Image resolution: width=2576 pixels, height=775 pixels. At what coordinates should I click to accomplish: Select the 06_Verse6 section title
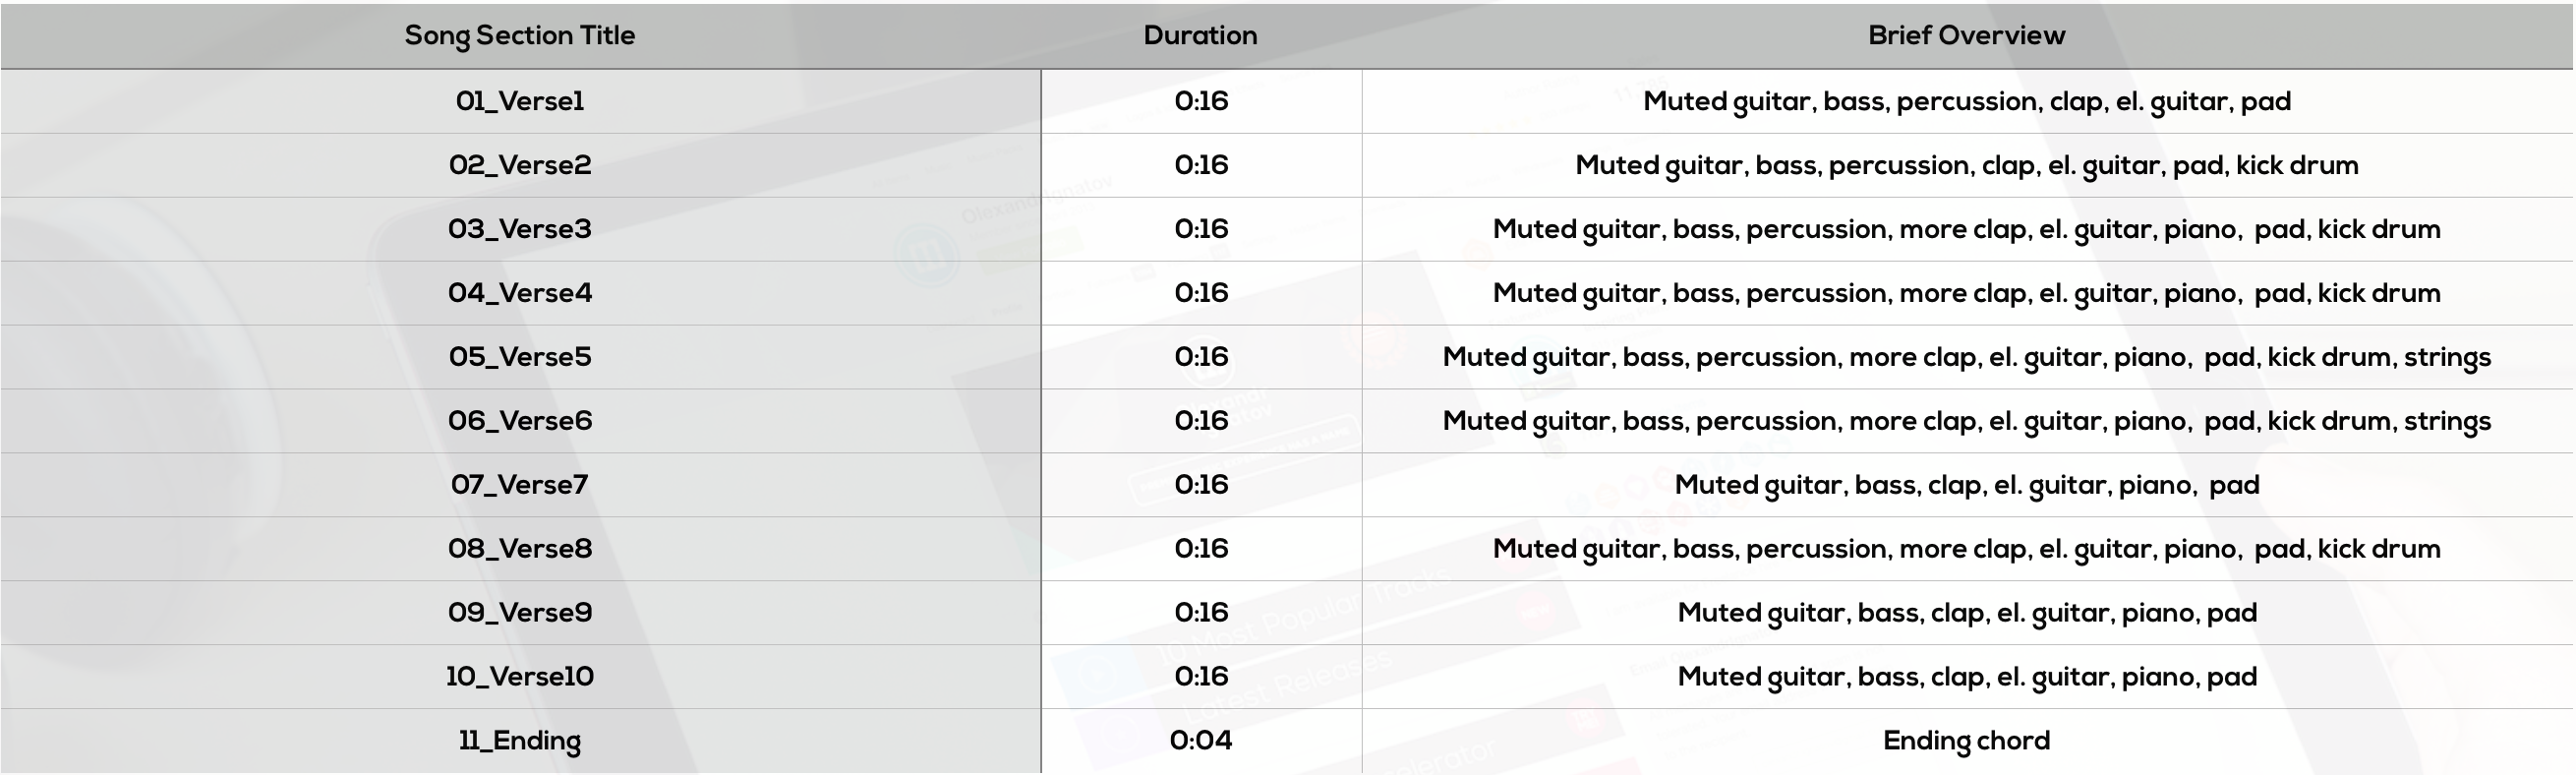pyautogui.click(x=519, y=421)
